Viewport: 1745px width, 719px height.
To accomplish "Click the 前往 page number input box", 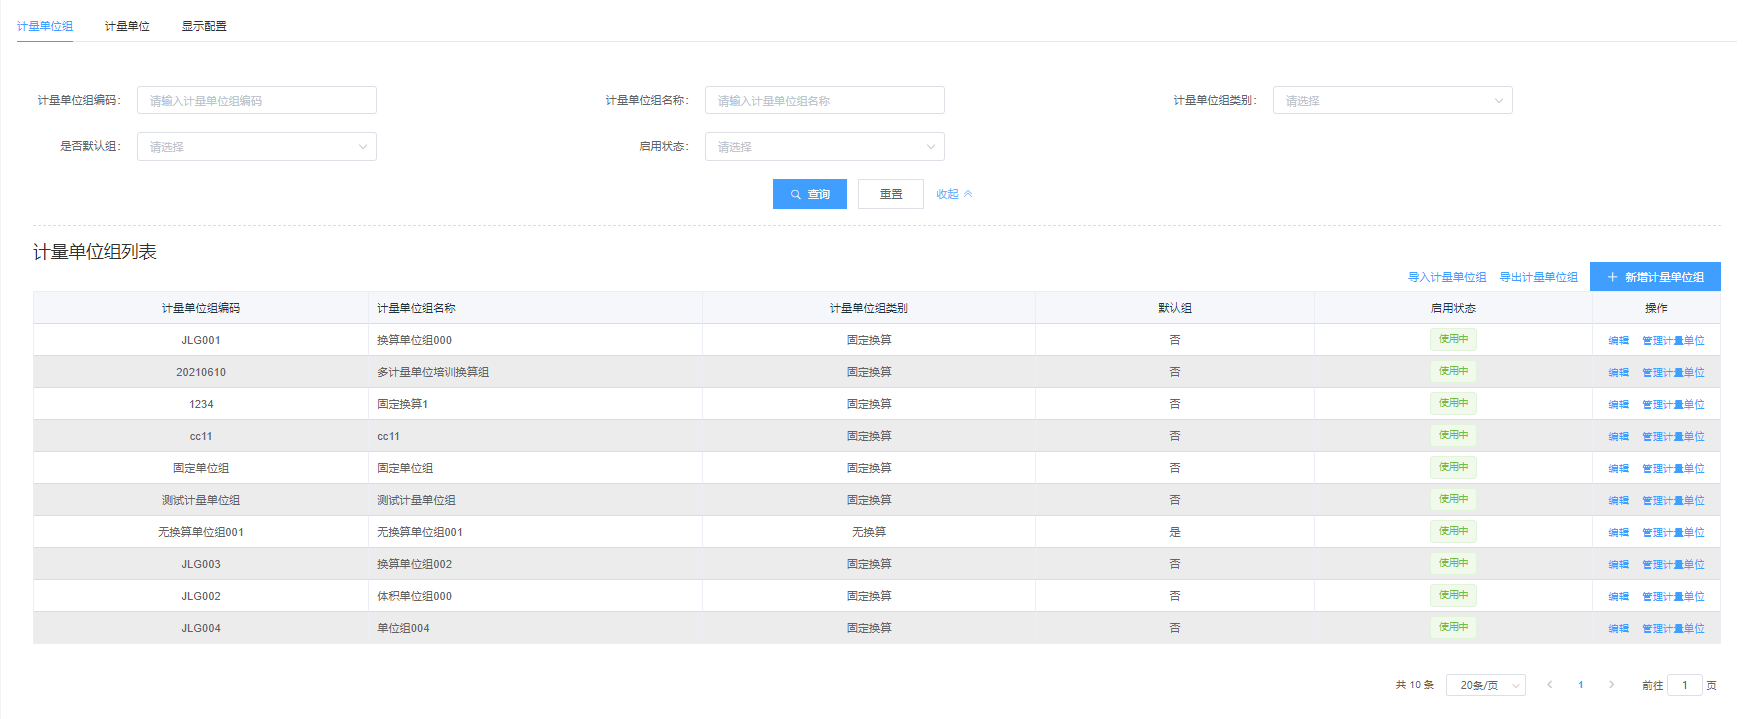I will tap(1684, 685).
